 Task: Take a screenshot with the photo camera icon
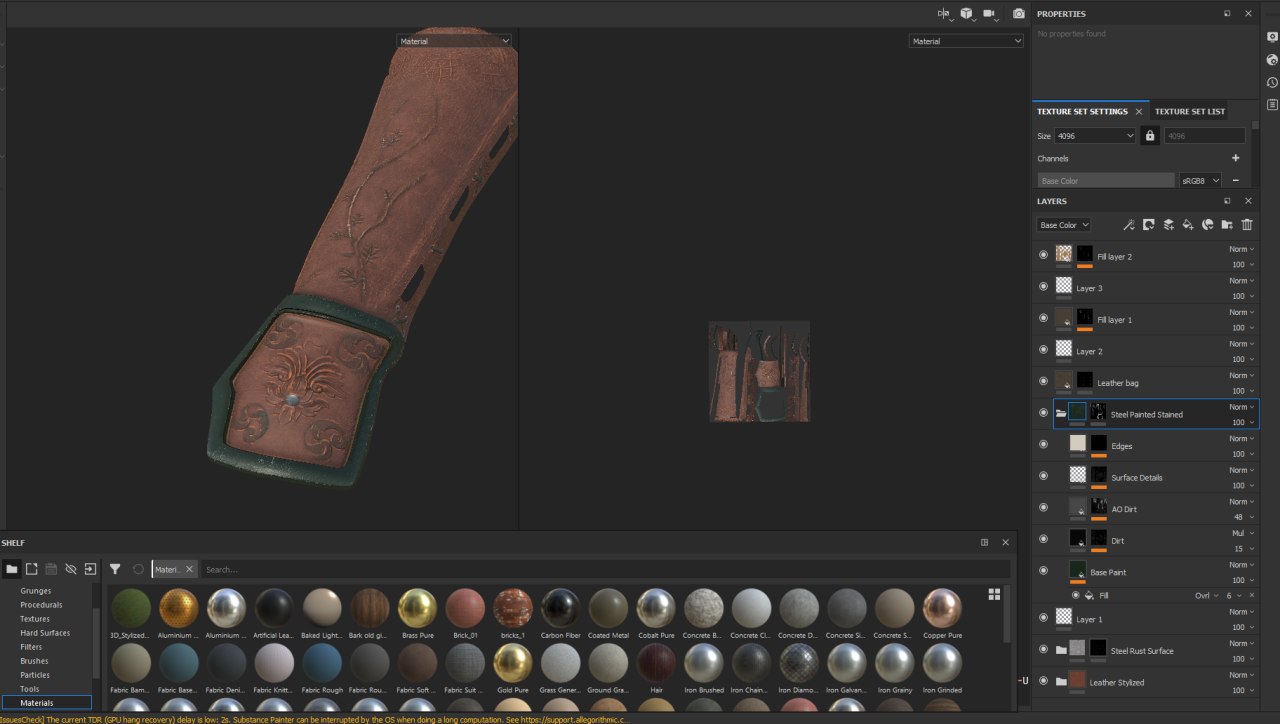tap(1018, 14)
